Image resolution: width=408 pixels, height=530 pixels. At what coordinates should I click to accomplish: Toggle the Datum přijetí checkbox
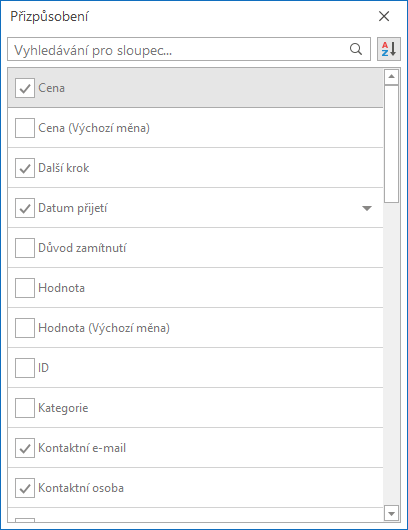[x=25, y=208]
